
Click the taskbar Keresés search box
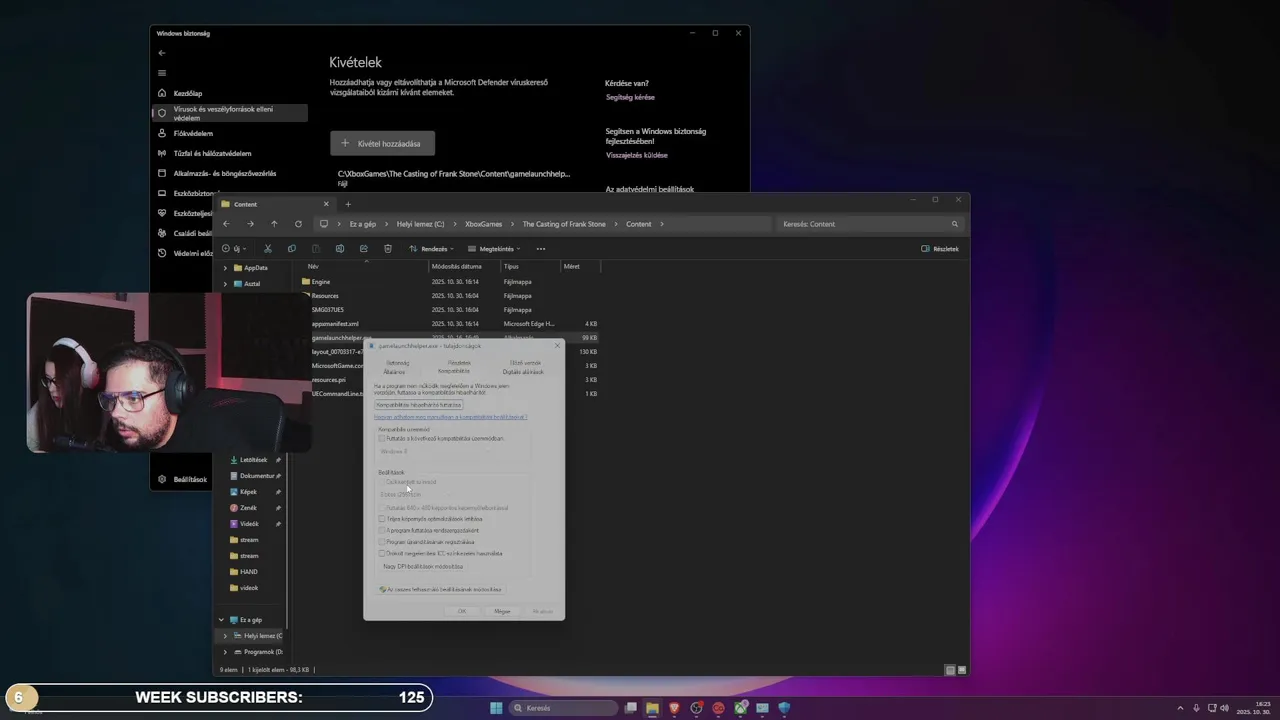point(563,708)
